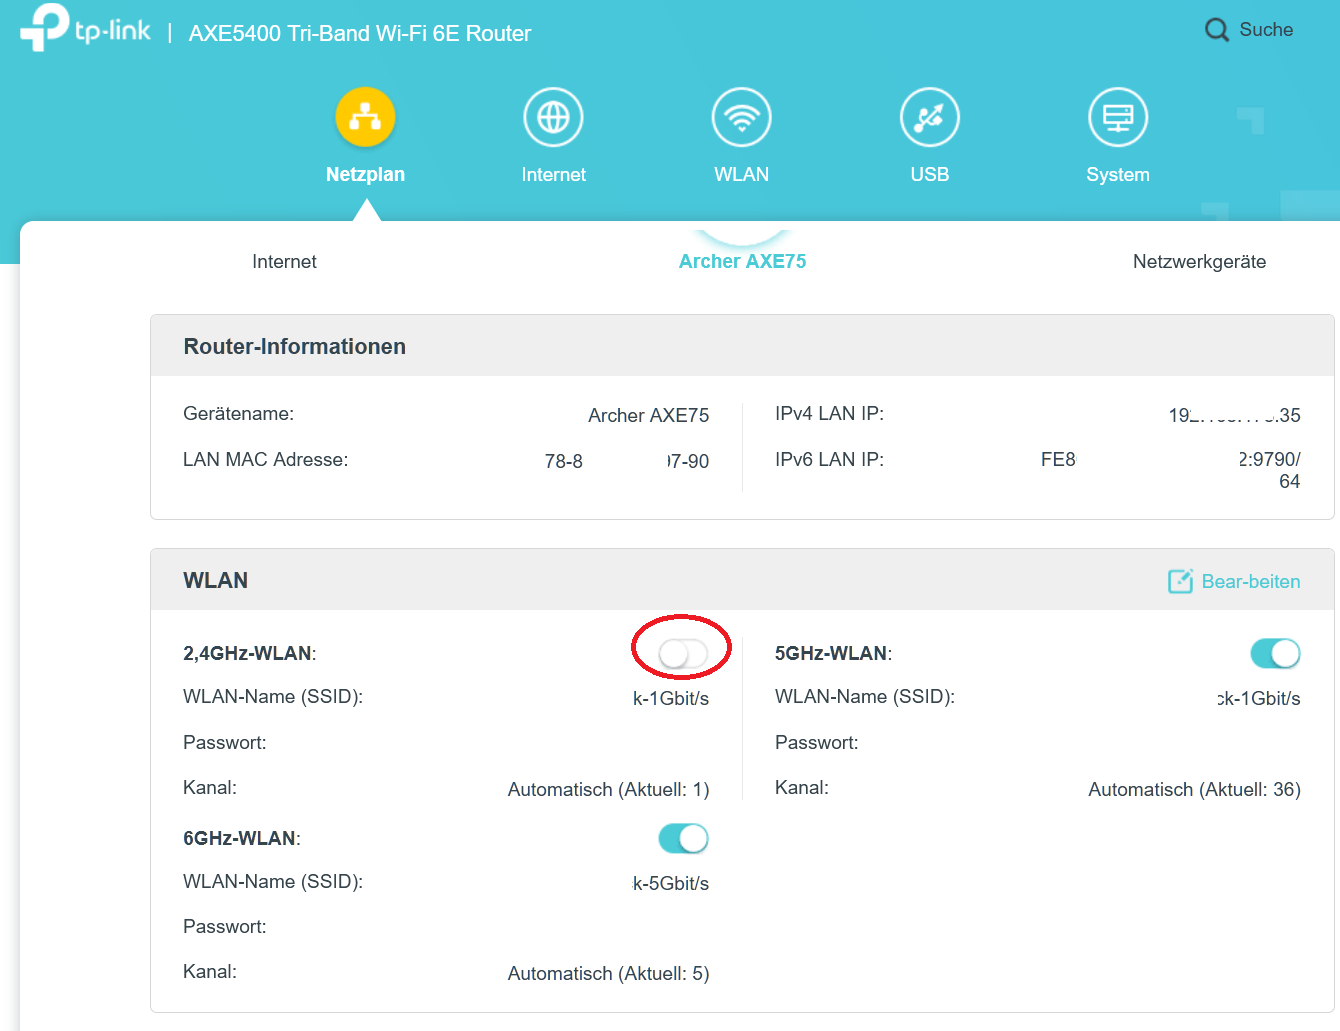Screen dimensions: 1340x1031
Task: Click 'Automatisch (Aktuell: 36)' channel value
Action: [x=1194, y=789]
